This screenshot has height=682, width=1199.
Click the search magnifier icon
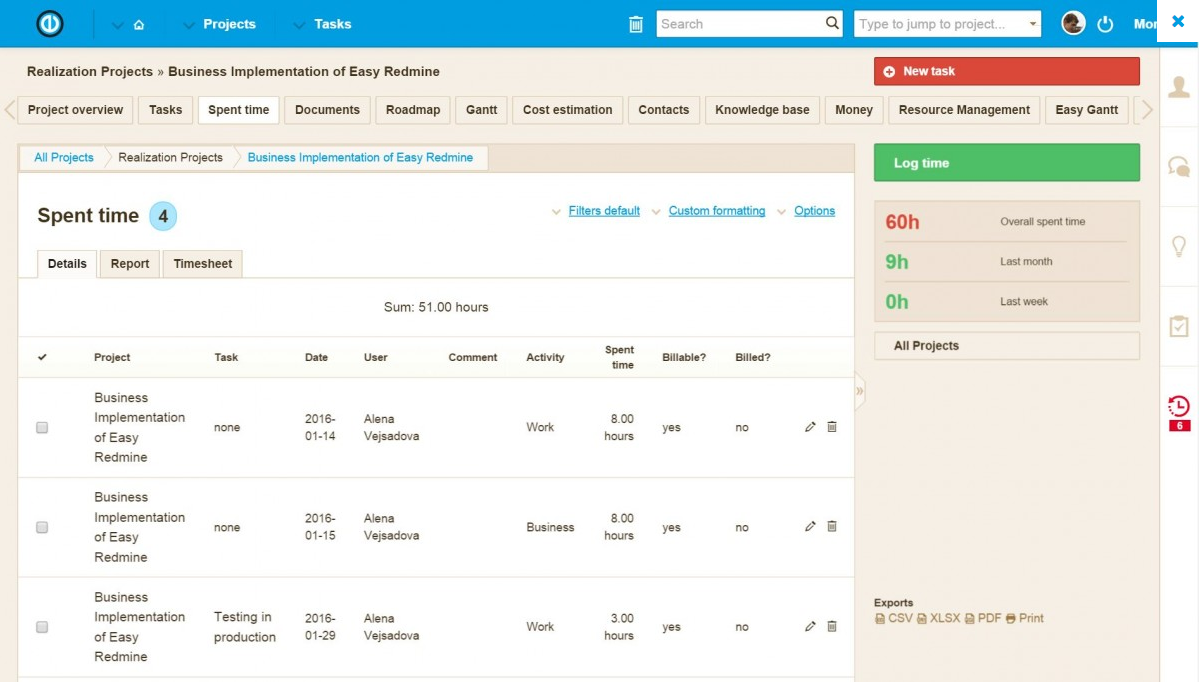pos(832,24)
